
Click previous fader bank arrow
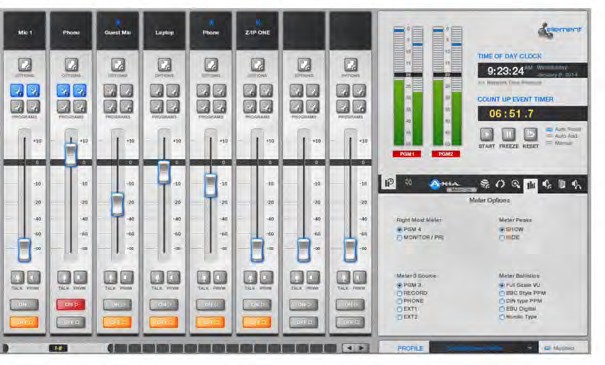pyautogui.click(x=349, y=348)
